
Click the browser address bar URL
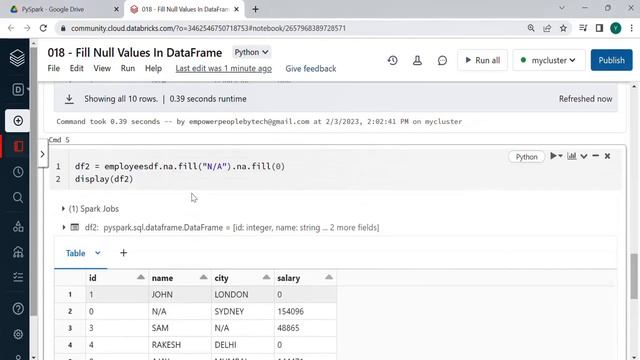[x=208, y=28]
